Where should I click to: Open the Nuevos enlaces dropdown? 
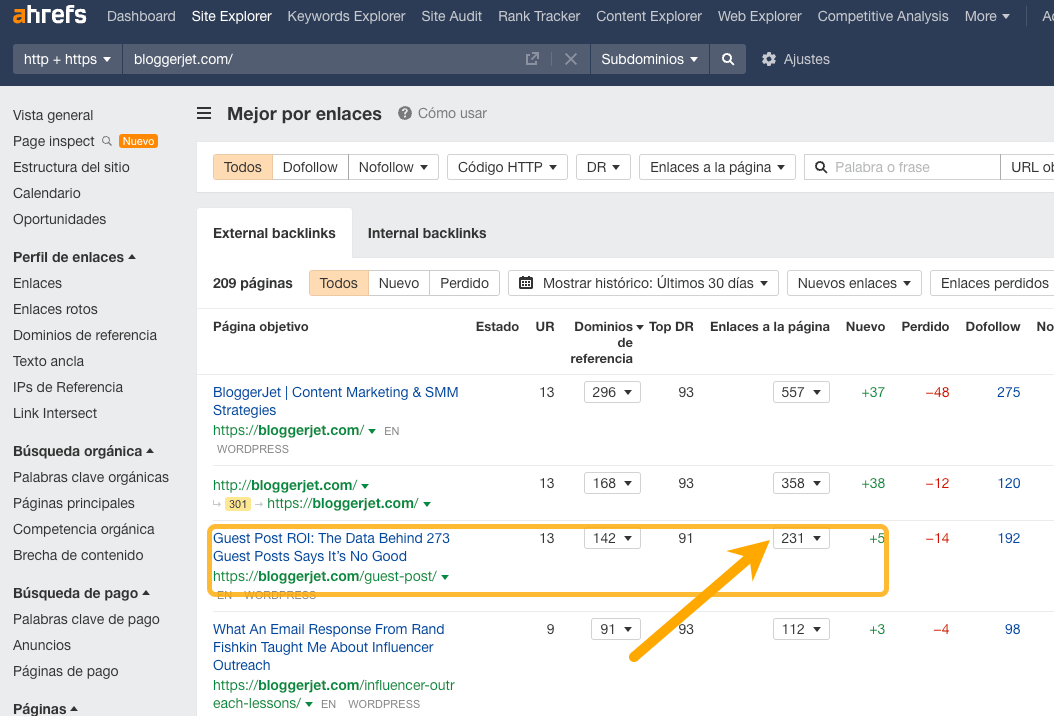(x=853, y=283)
